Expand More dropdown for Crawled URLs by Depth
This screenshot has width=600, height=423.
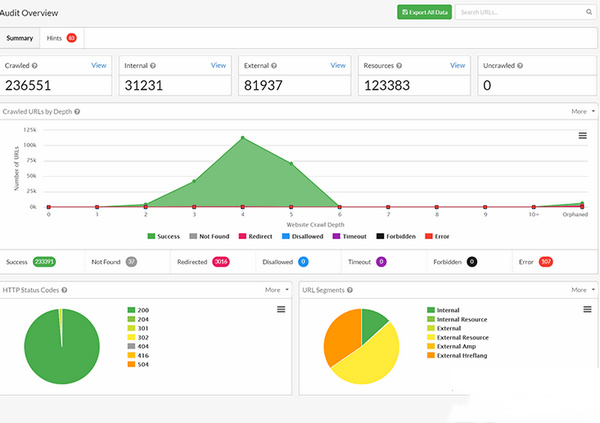coord(583,112)
